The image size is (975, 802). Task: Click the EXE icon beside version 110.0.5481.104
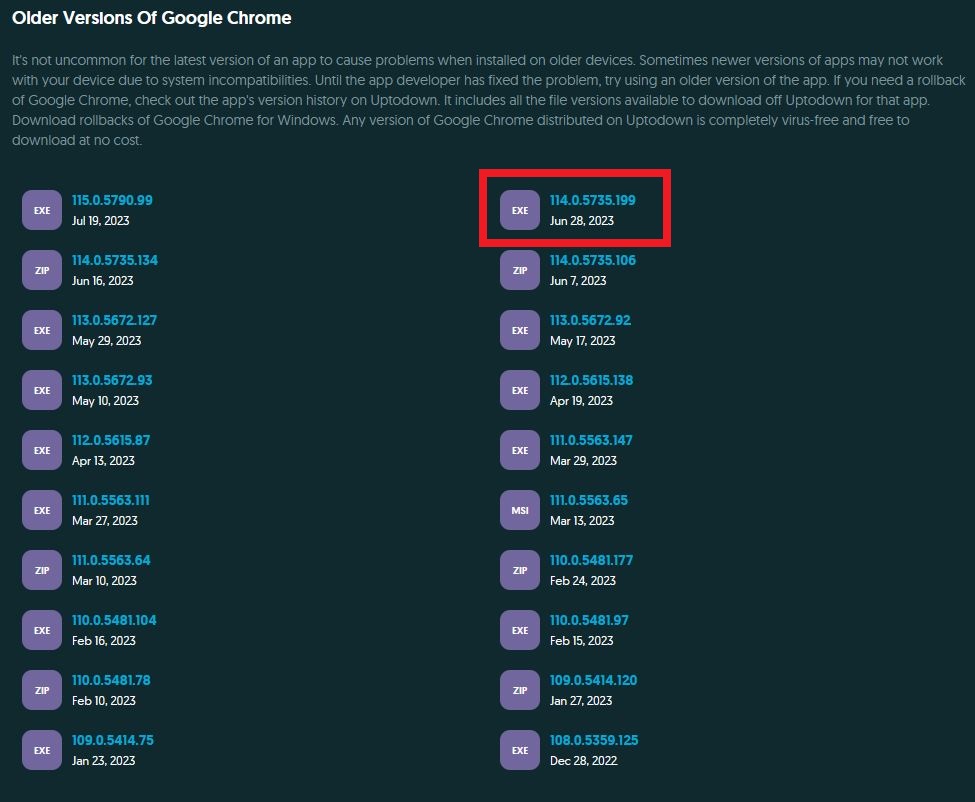(x=42, y=630)
